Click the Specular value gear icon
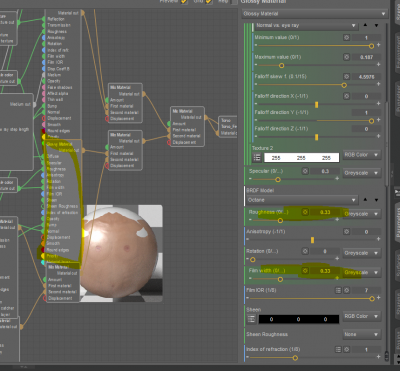 click(305, 171)
